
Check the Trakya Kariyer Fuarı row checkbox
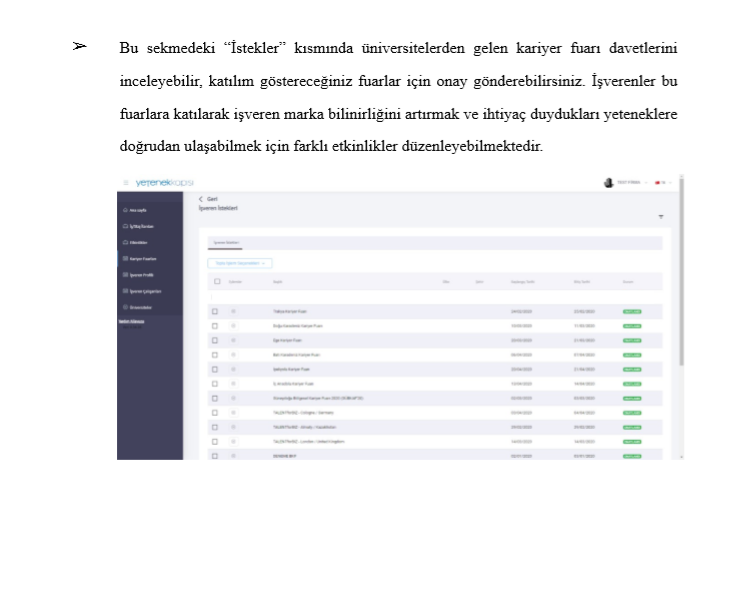(215, 312)
